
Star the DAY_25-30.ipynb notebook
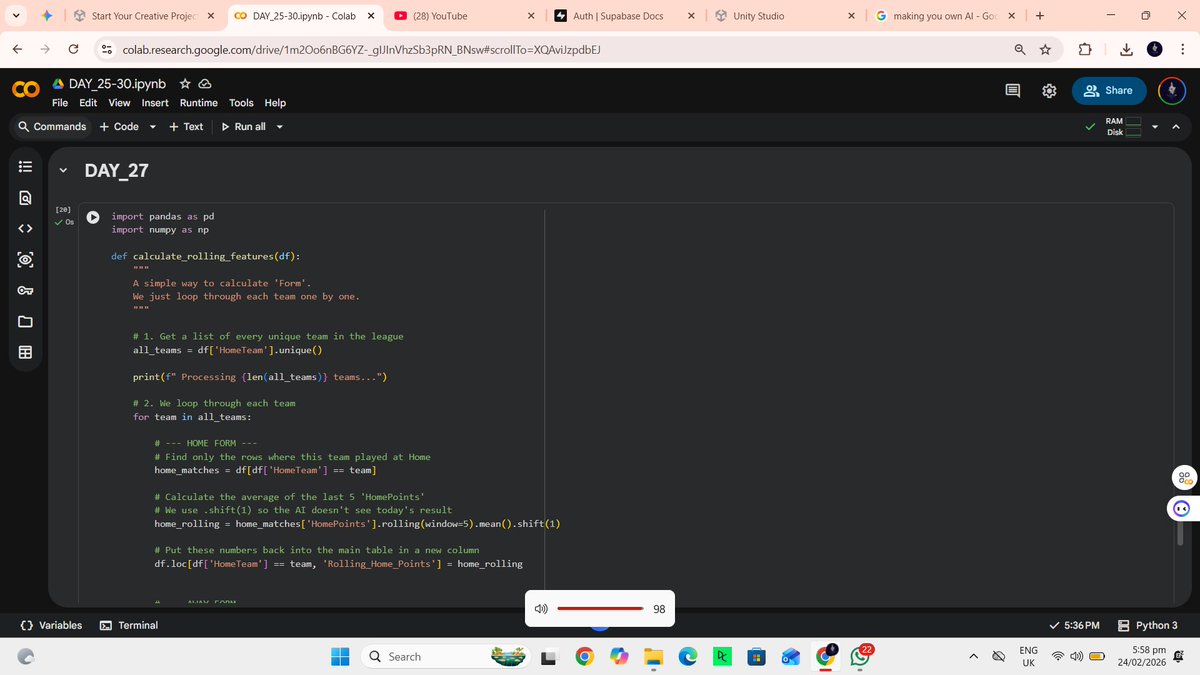[184, 84]
